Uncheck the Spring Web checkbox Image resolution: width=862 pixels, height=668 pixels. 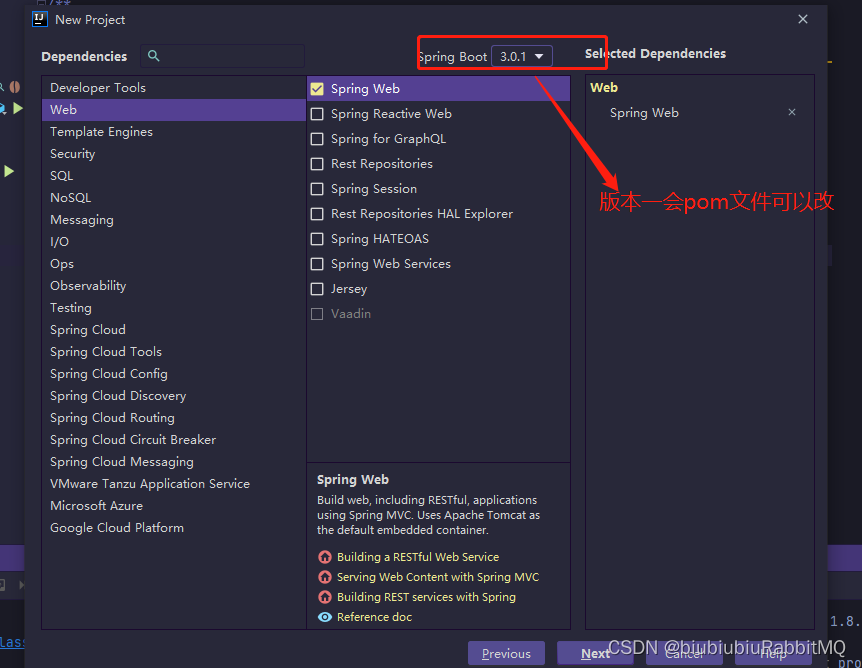click(317, 89)
